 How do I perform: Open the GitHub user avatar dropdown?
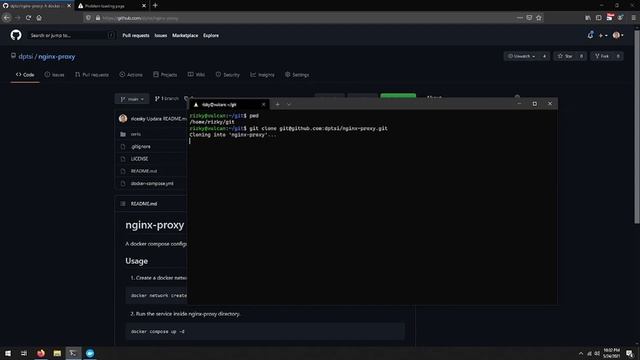tap(618, 36)
